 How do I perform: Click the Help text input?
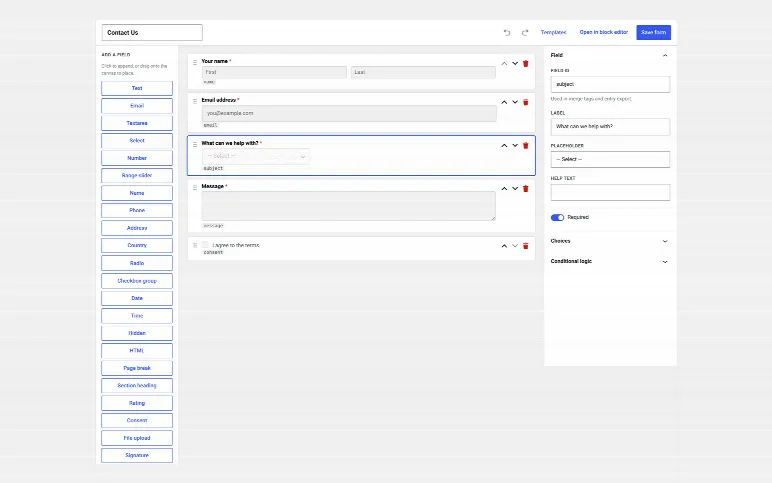610,193
